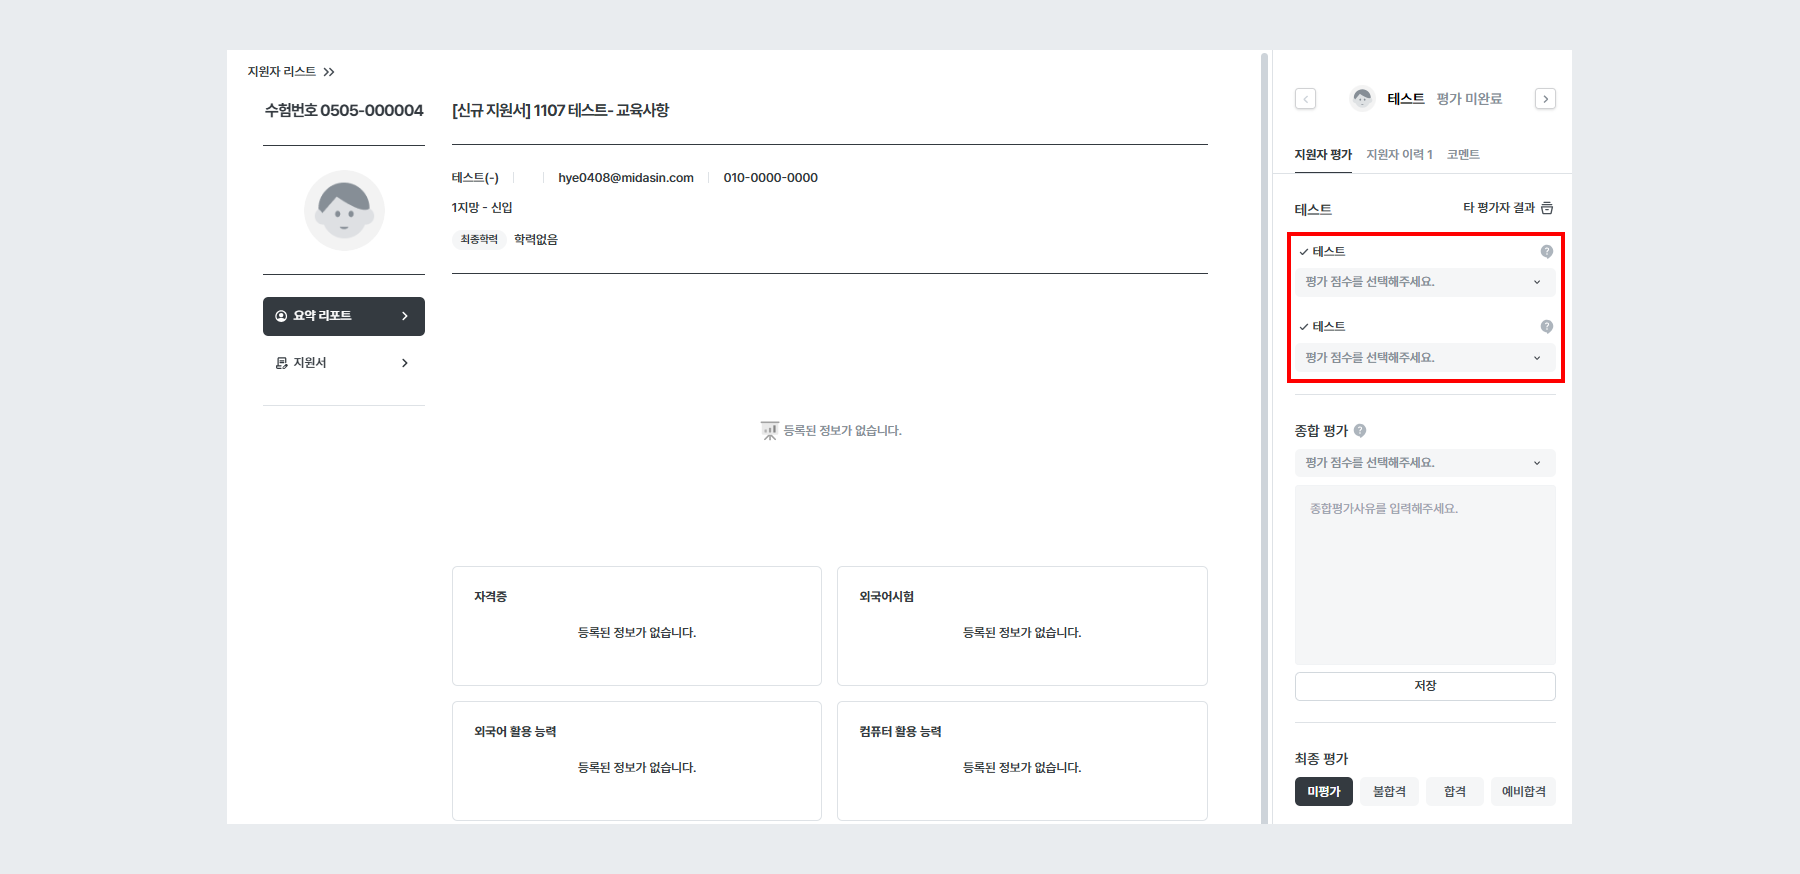This screenshot has width=1800, height=874.
Task: Click phone number 010-0000-0000
Action: [771, 178]
